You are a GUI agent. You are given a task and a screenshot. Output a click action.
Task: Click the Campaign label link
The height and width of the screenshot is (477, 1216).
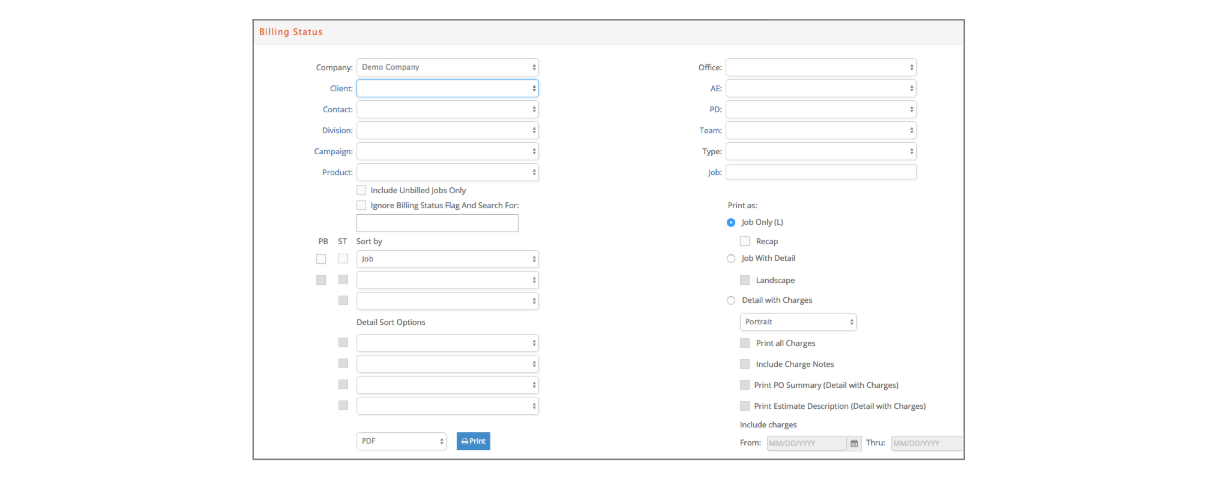click(x=332, y=152)
